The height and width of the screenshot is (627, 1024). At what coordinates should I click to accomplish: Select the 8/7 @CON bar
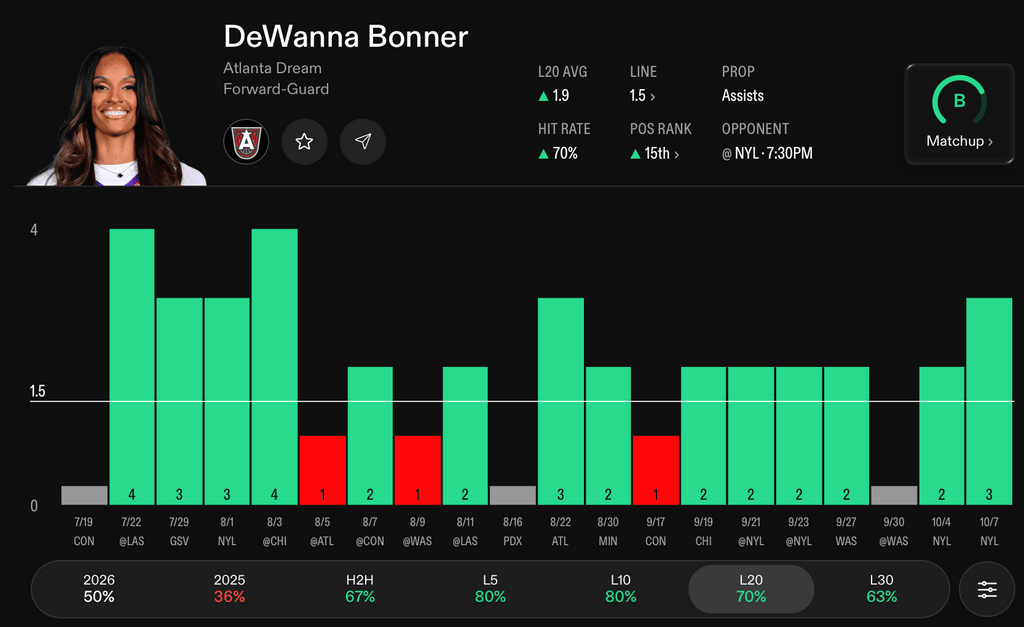tap(370, 436)
